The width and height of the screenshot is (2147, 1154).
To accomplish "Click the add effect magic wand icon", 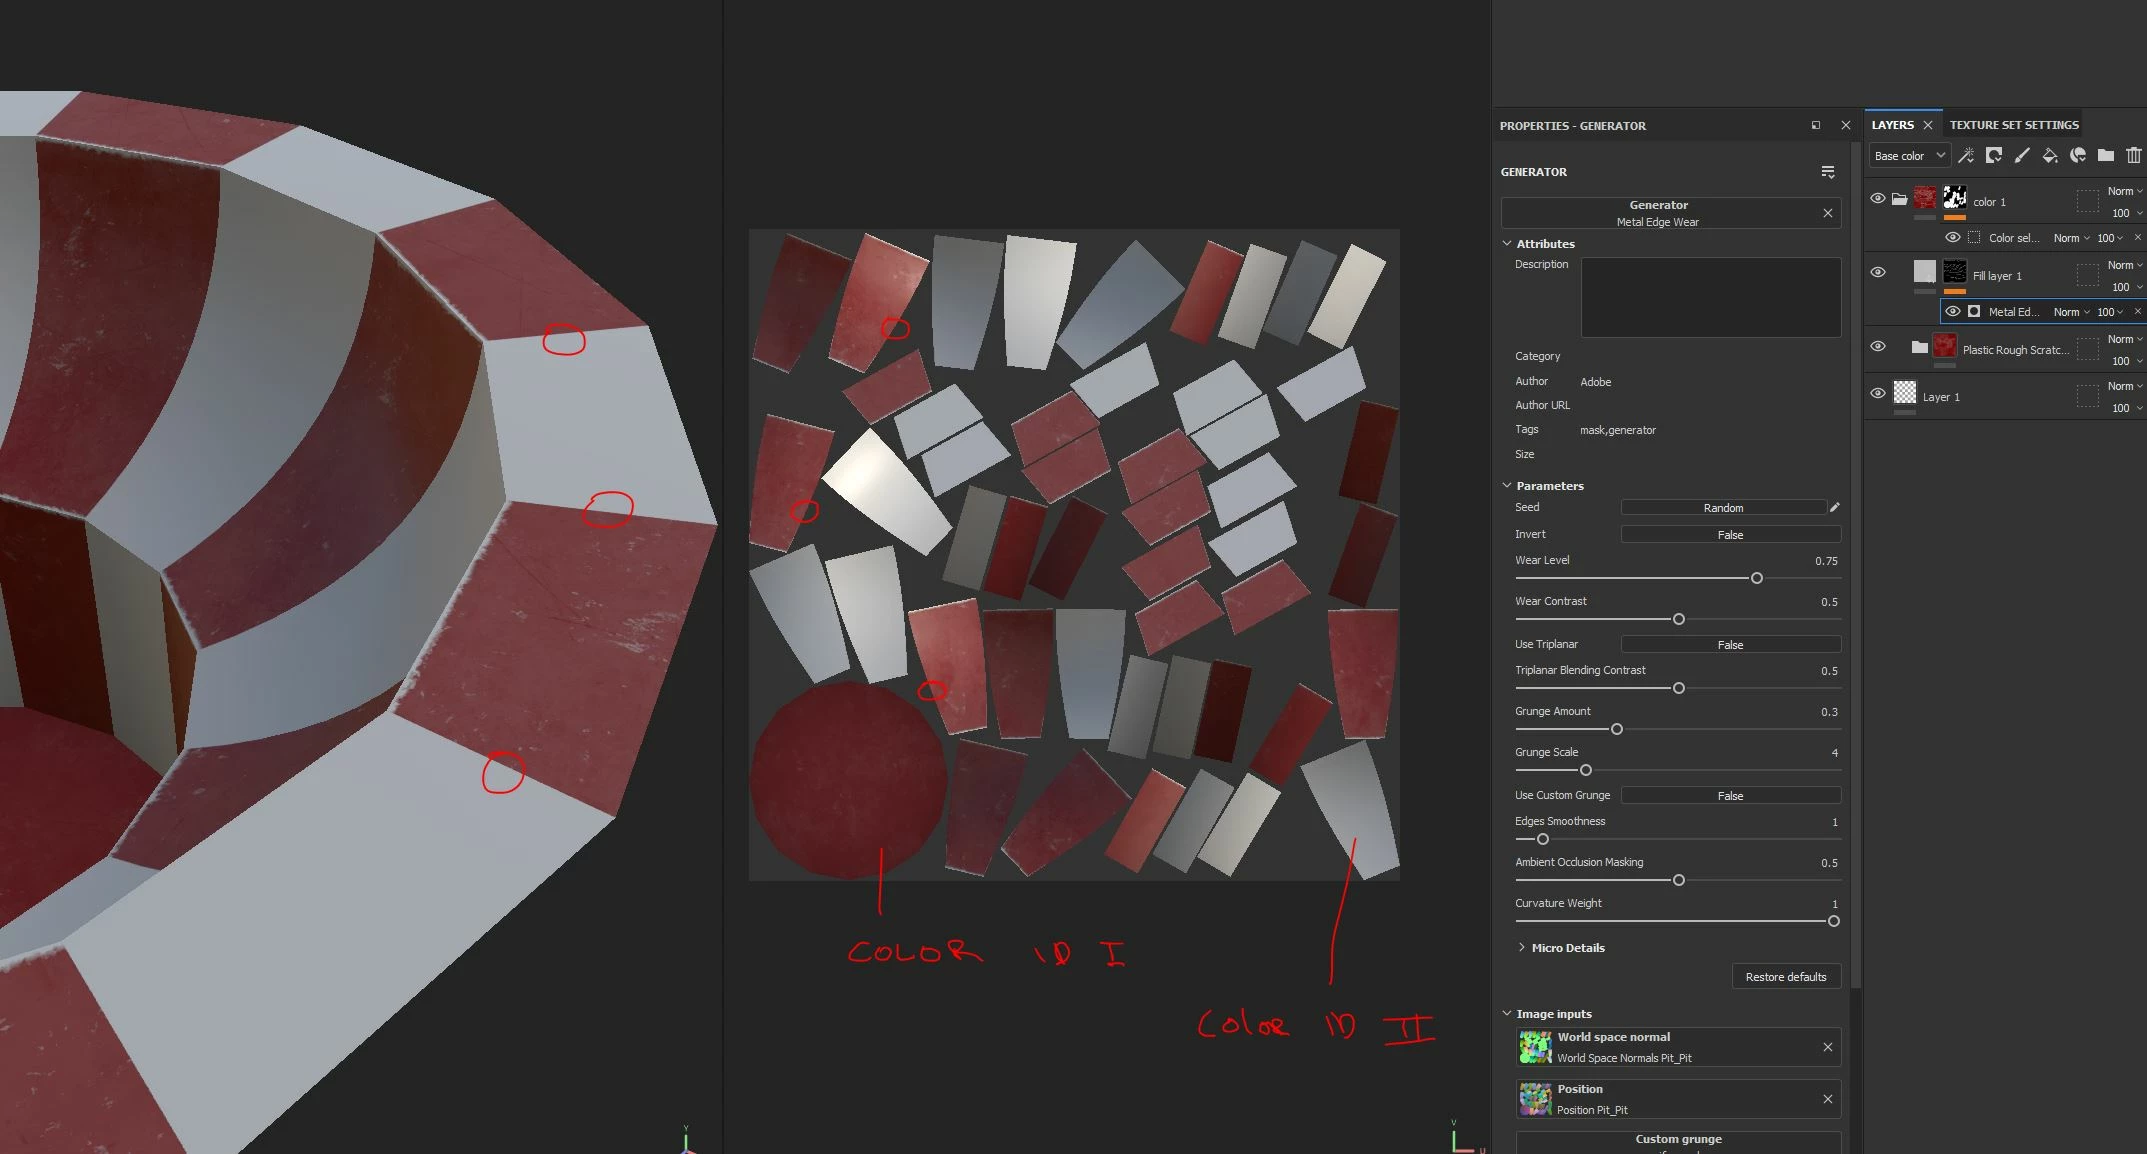I will [x=1966, y=155].
